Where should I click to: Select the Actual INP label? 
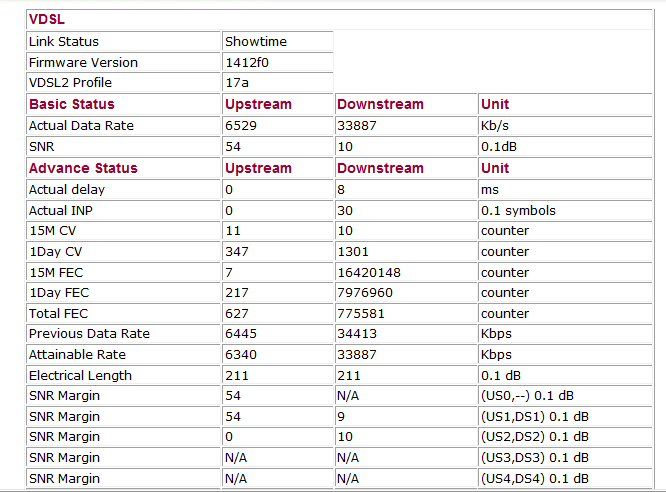[61, 210]
